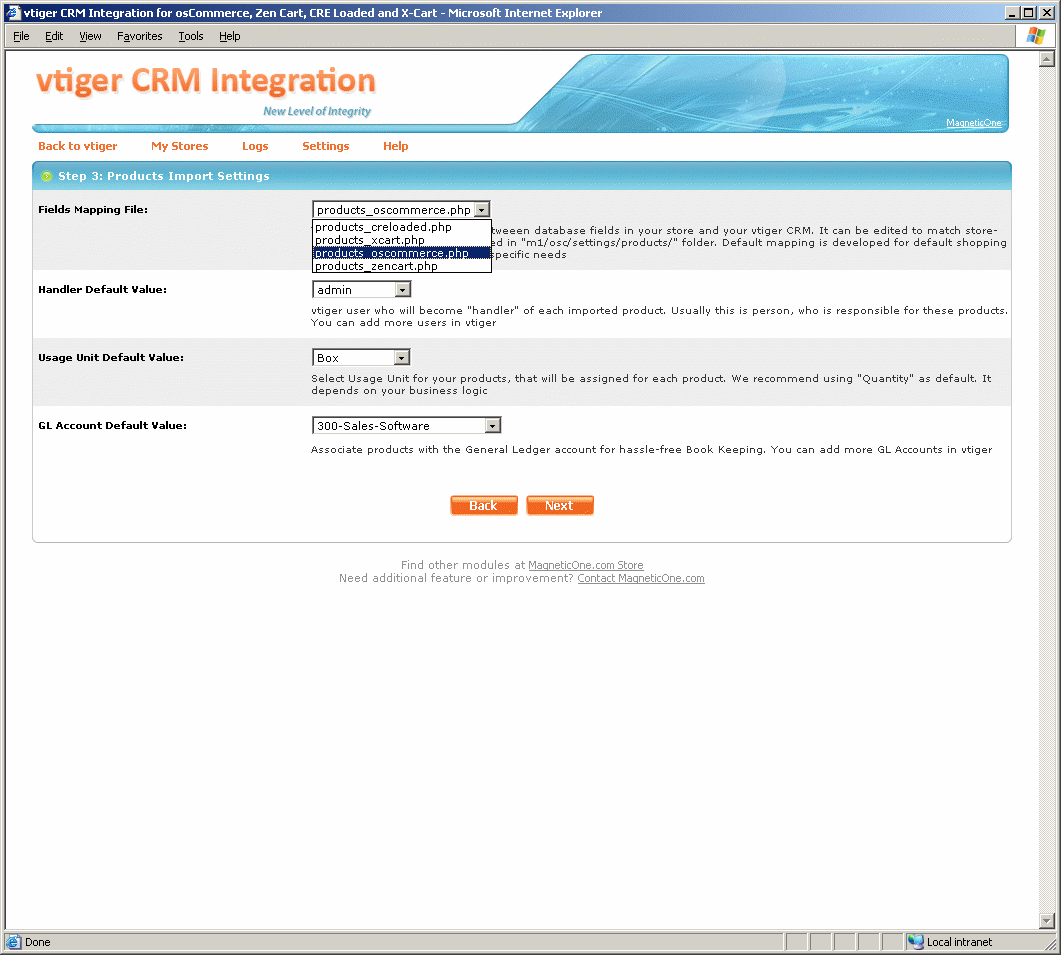Open the View menu
This screenshot has width=1061, height=955.
[90, 36]
